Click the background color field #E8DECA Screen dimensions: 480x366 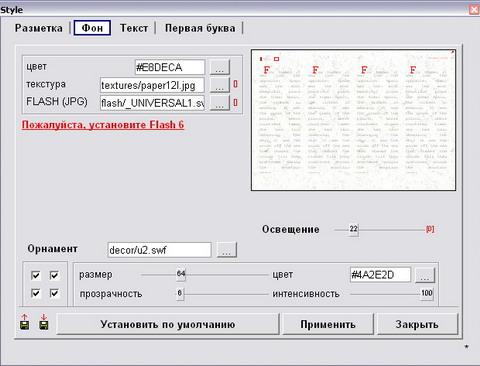tap(170, 67)
